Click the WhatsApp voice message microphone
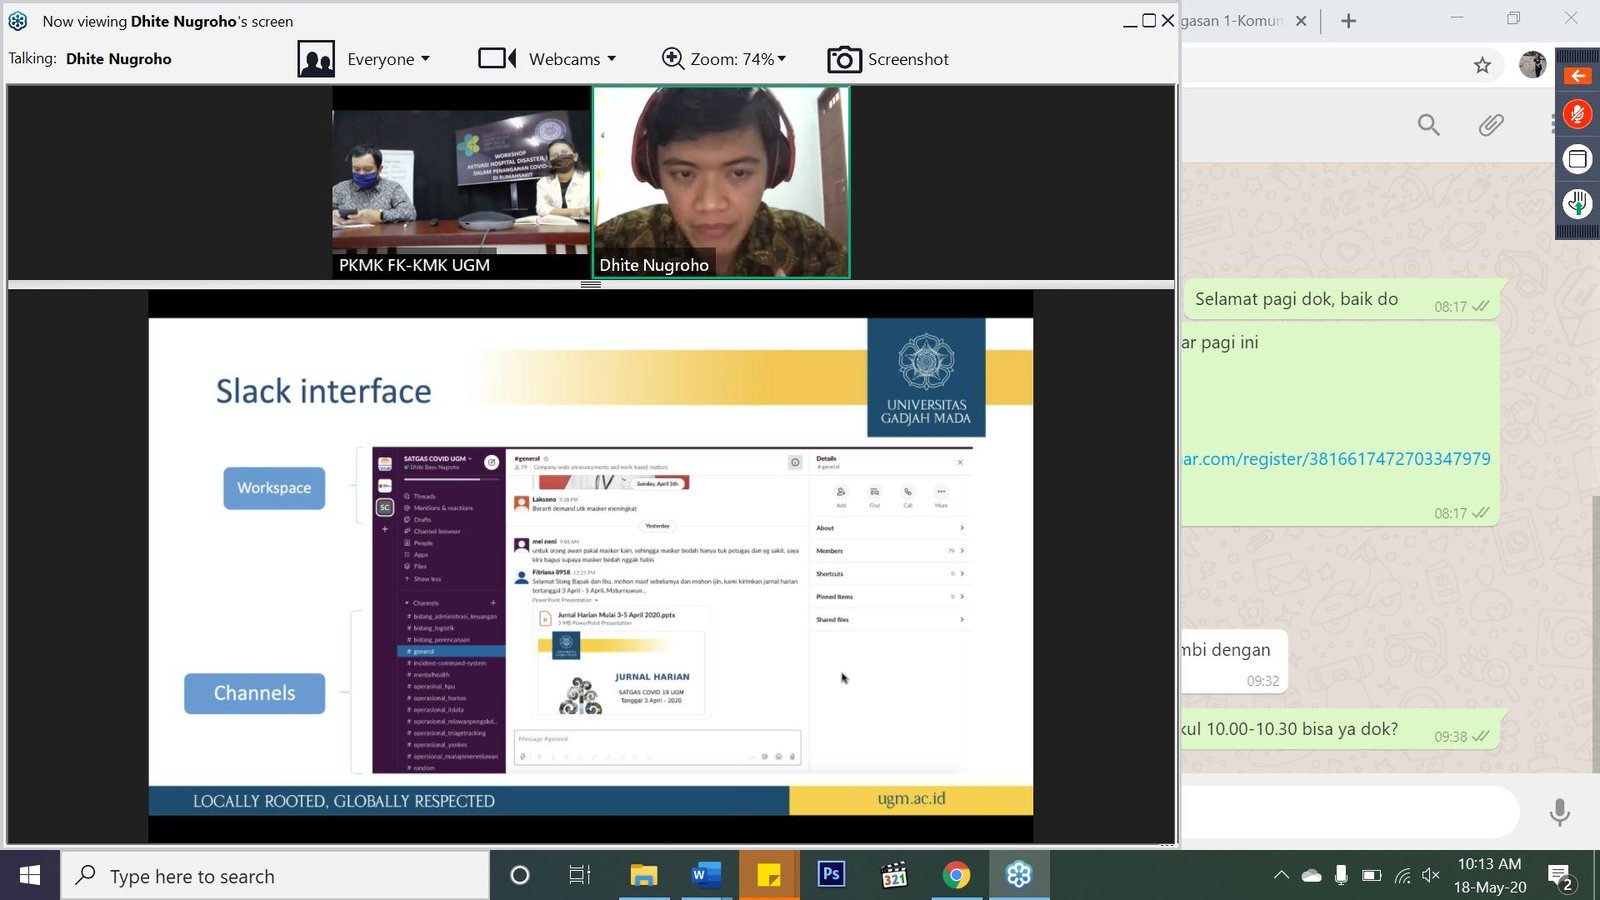 tap(1559, 812)
